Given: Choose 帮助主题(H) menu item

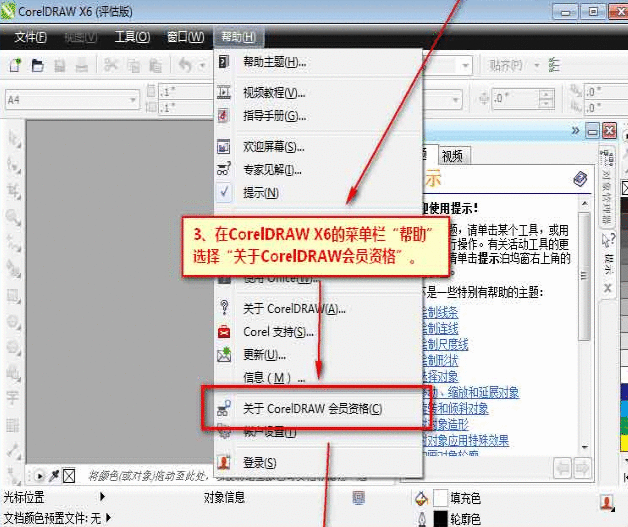Looking at the screenshot, I should (318, 62).
